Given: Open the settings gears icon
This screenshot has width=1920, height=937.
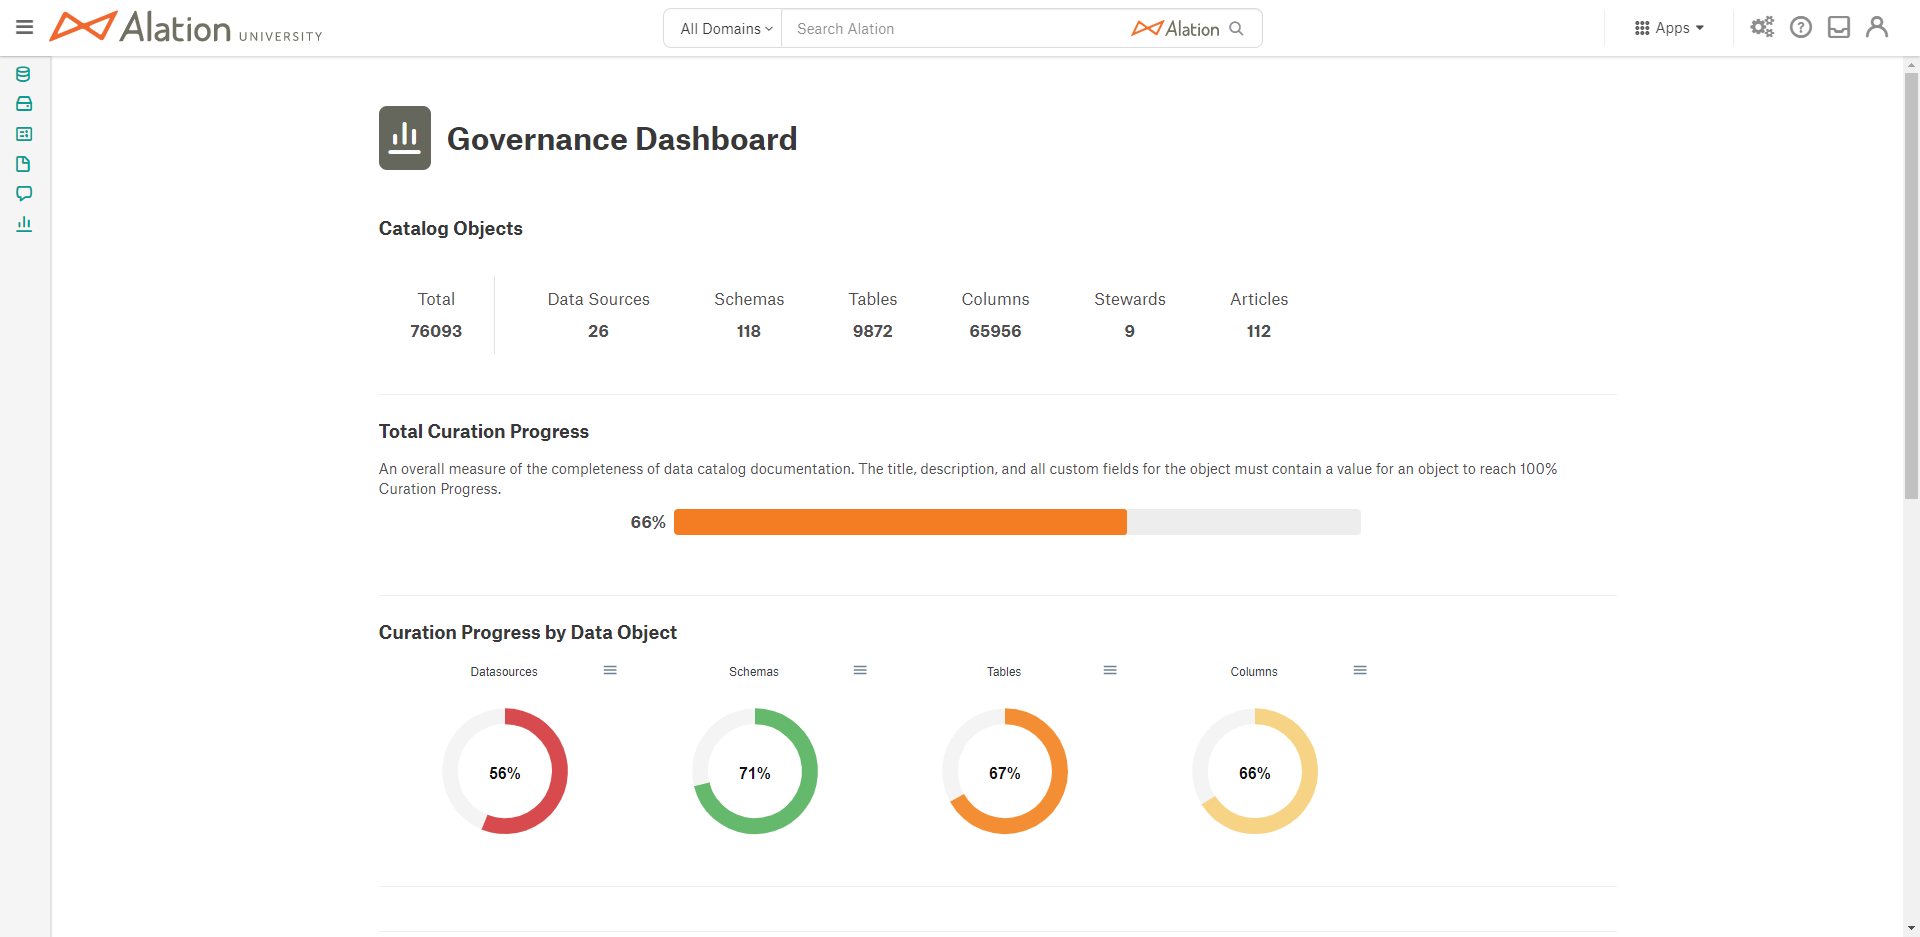Looking at the screenshot, I should pos(1762,27).
